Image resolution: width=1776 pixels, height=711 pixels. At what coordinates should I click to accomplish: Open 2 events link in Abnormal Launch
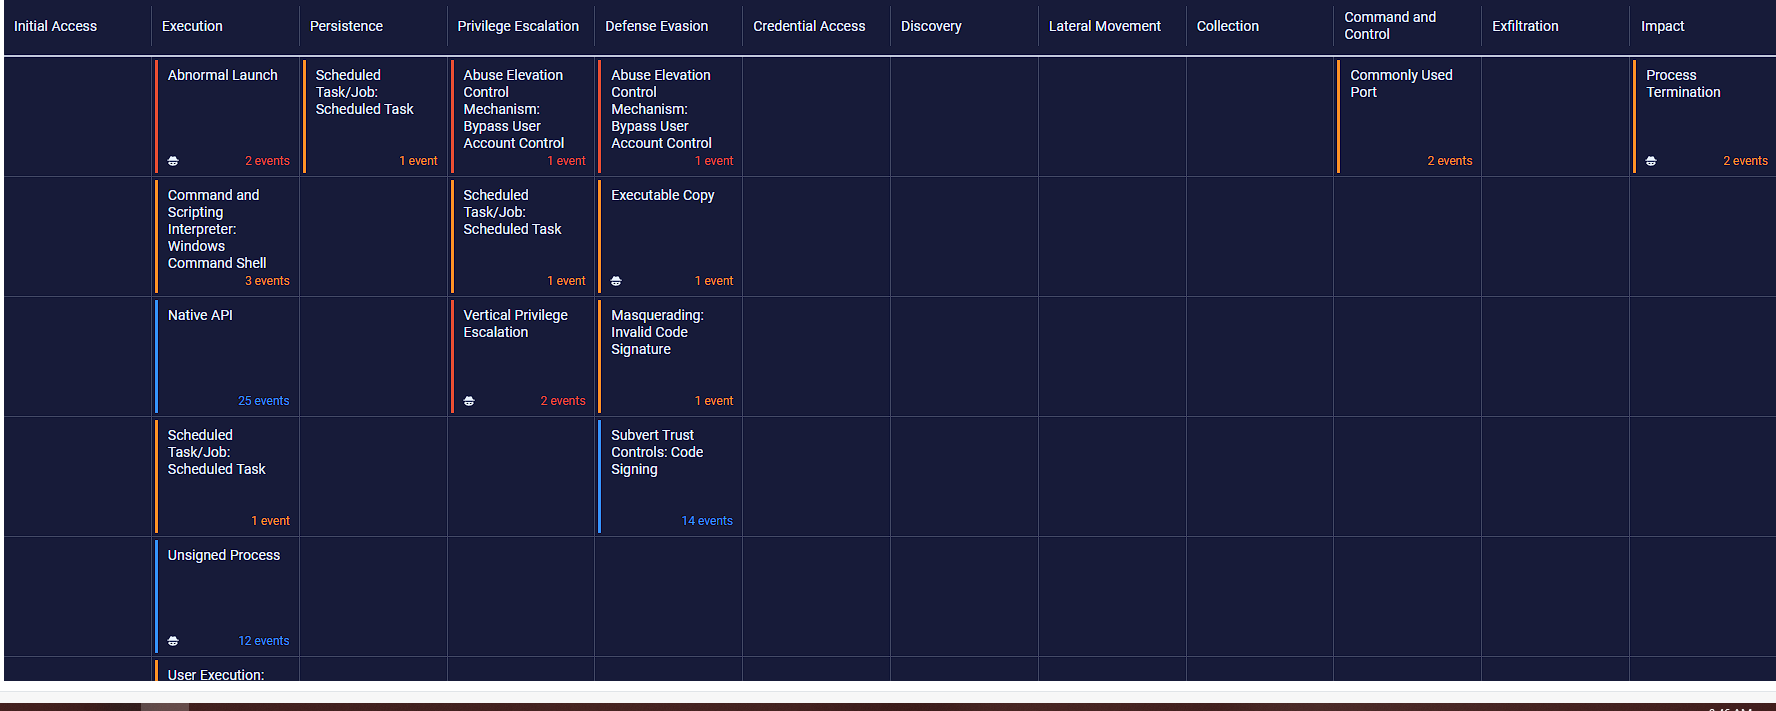click(267, 161)
